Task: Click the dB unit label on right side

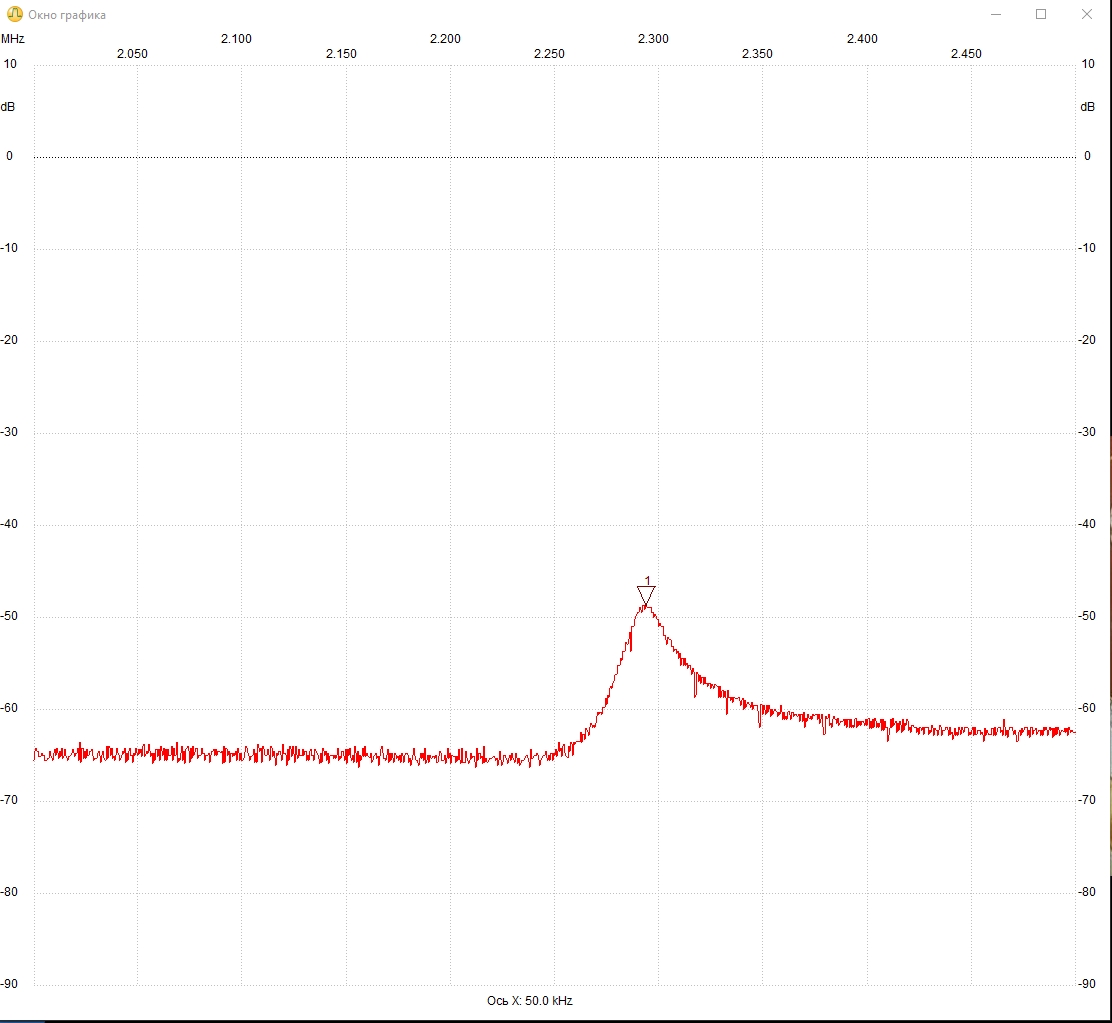Action: pyautogui.click(x=1087, y=107)
